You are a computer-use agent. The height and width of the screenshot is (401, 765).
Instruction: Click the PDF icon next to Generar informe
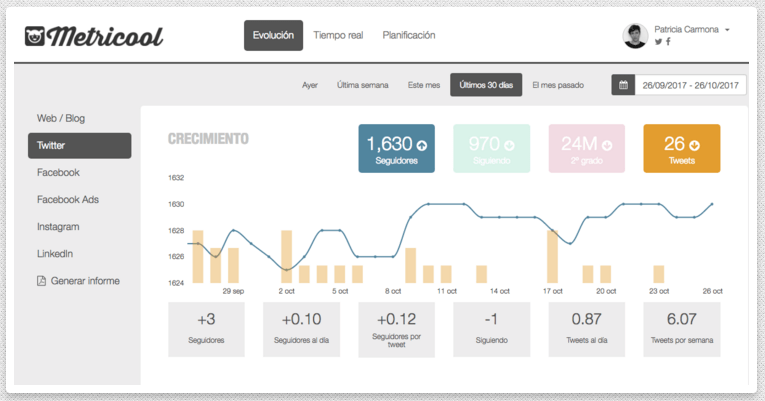41,281
